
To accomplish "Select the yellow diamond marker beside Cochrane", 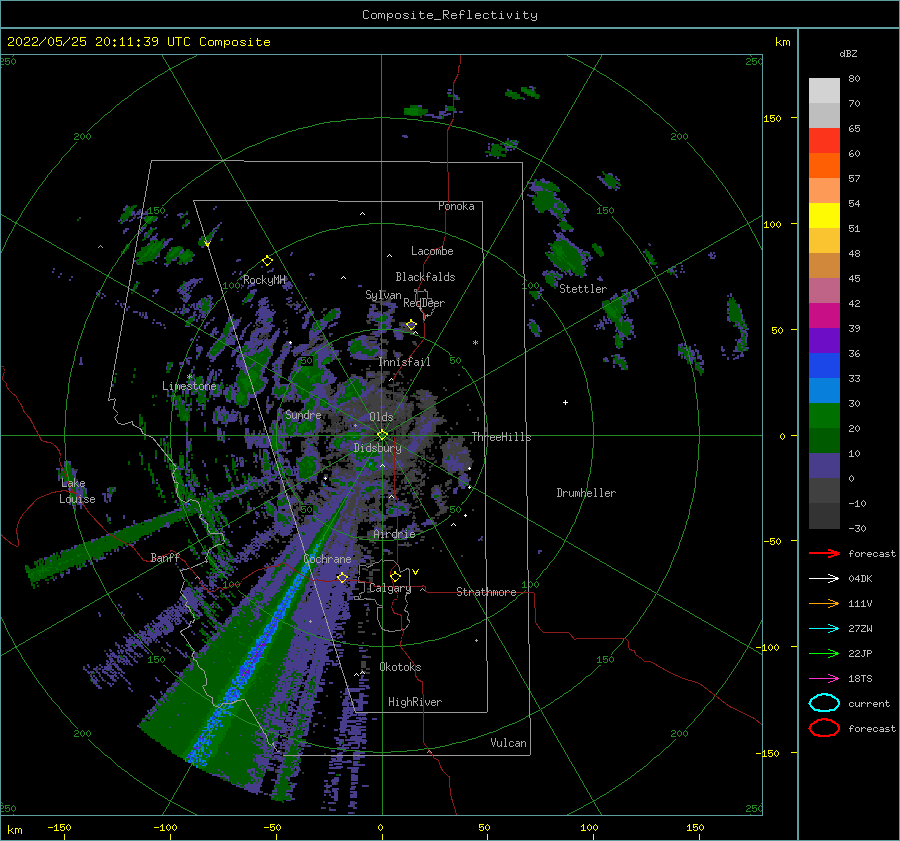I will 342,577.
